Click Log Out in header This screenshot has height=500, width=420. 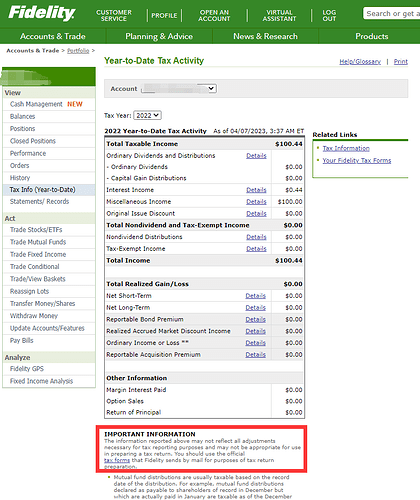(329, 15)
